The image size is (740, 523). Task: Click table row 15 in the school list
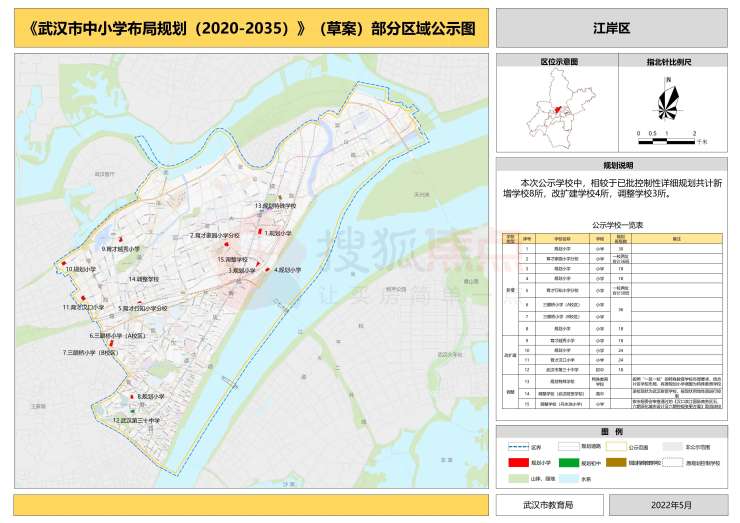[x=621, y=404]
